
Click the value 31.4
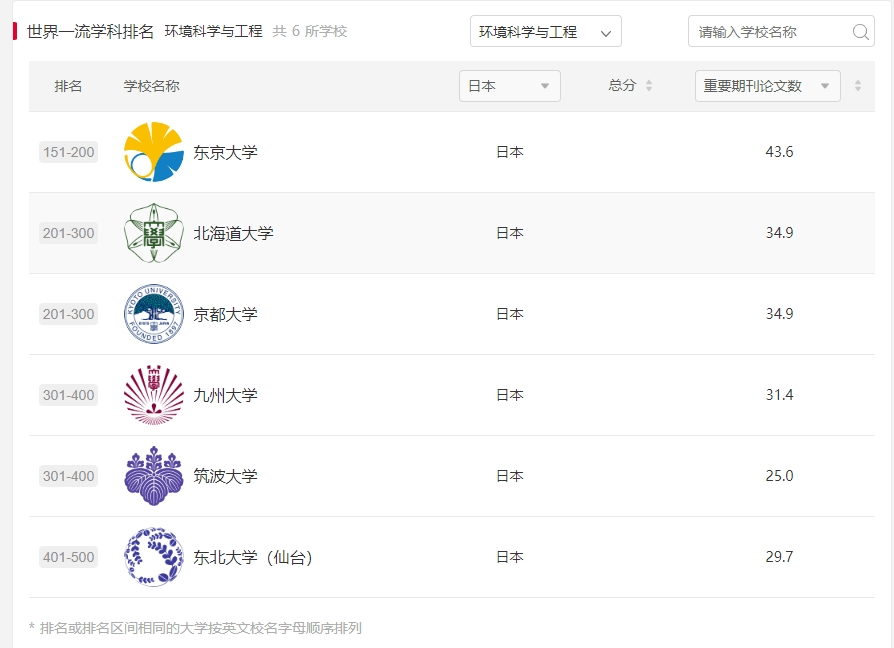779,394
